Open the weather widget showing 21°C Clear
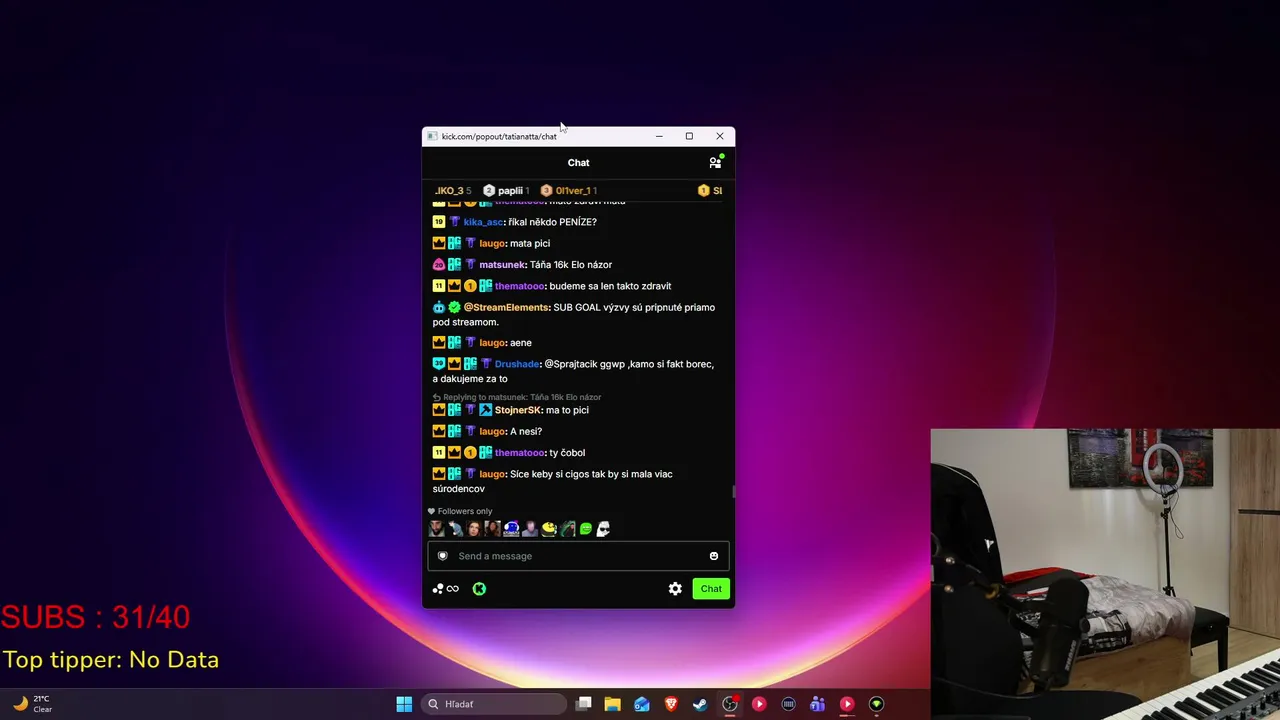 32,704
